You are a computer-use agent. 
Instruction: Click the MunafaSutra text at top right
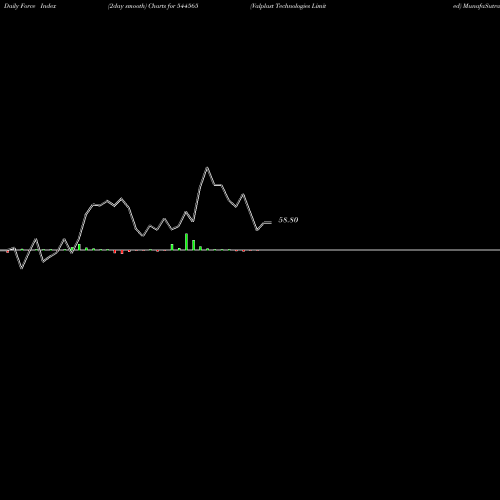pos(481,6)
